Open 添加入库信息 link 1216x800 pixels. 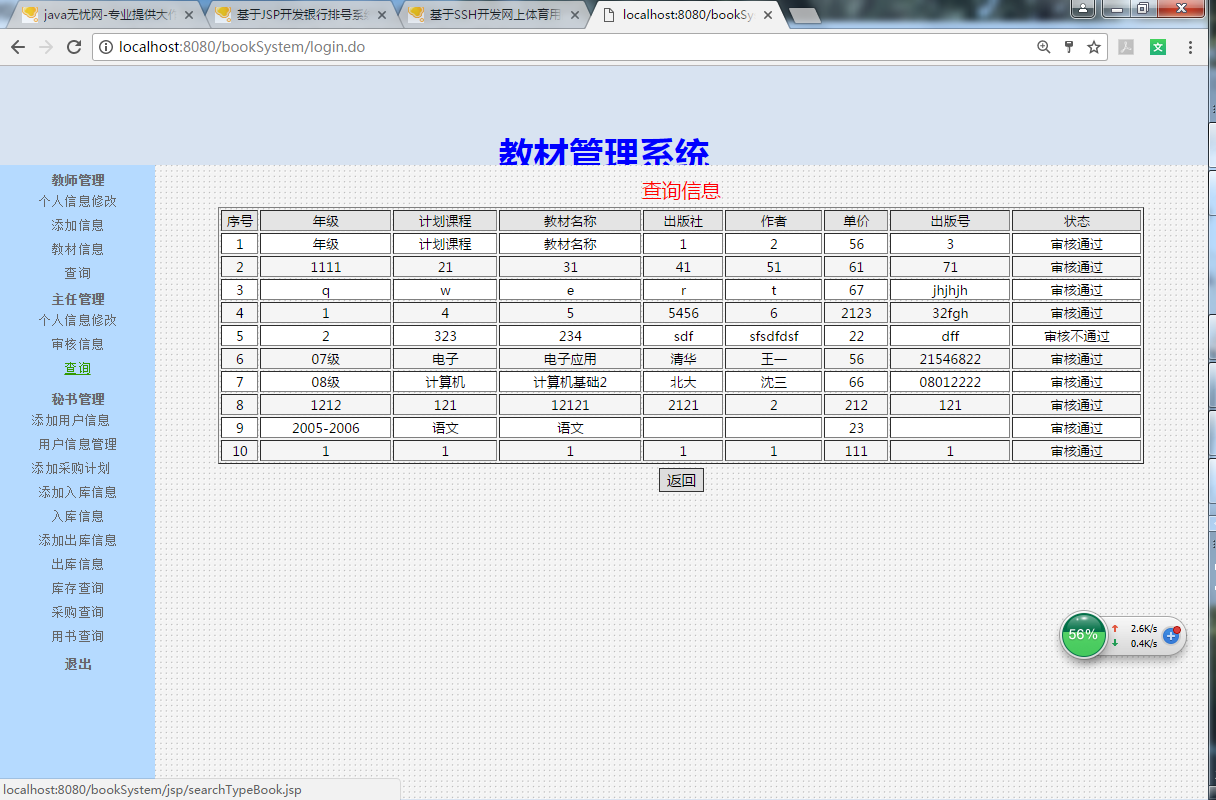click(x=78, y=492)
